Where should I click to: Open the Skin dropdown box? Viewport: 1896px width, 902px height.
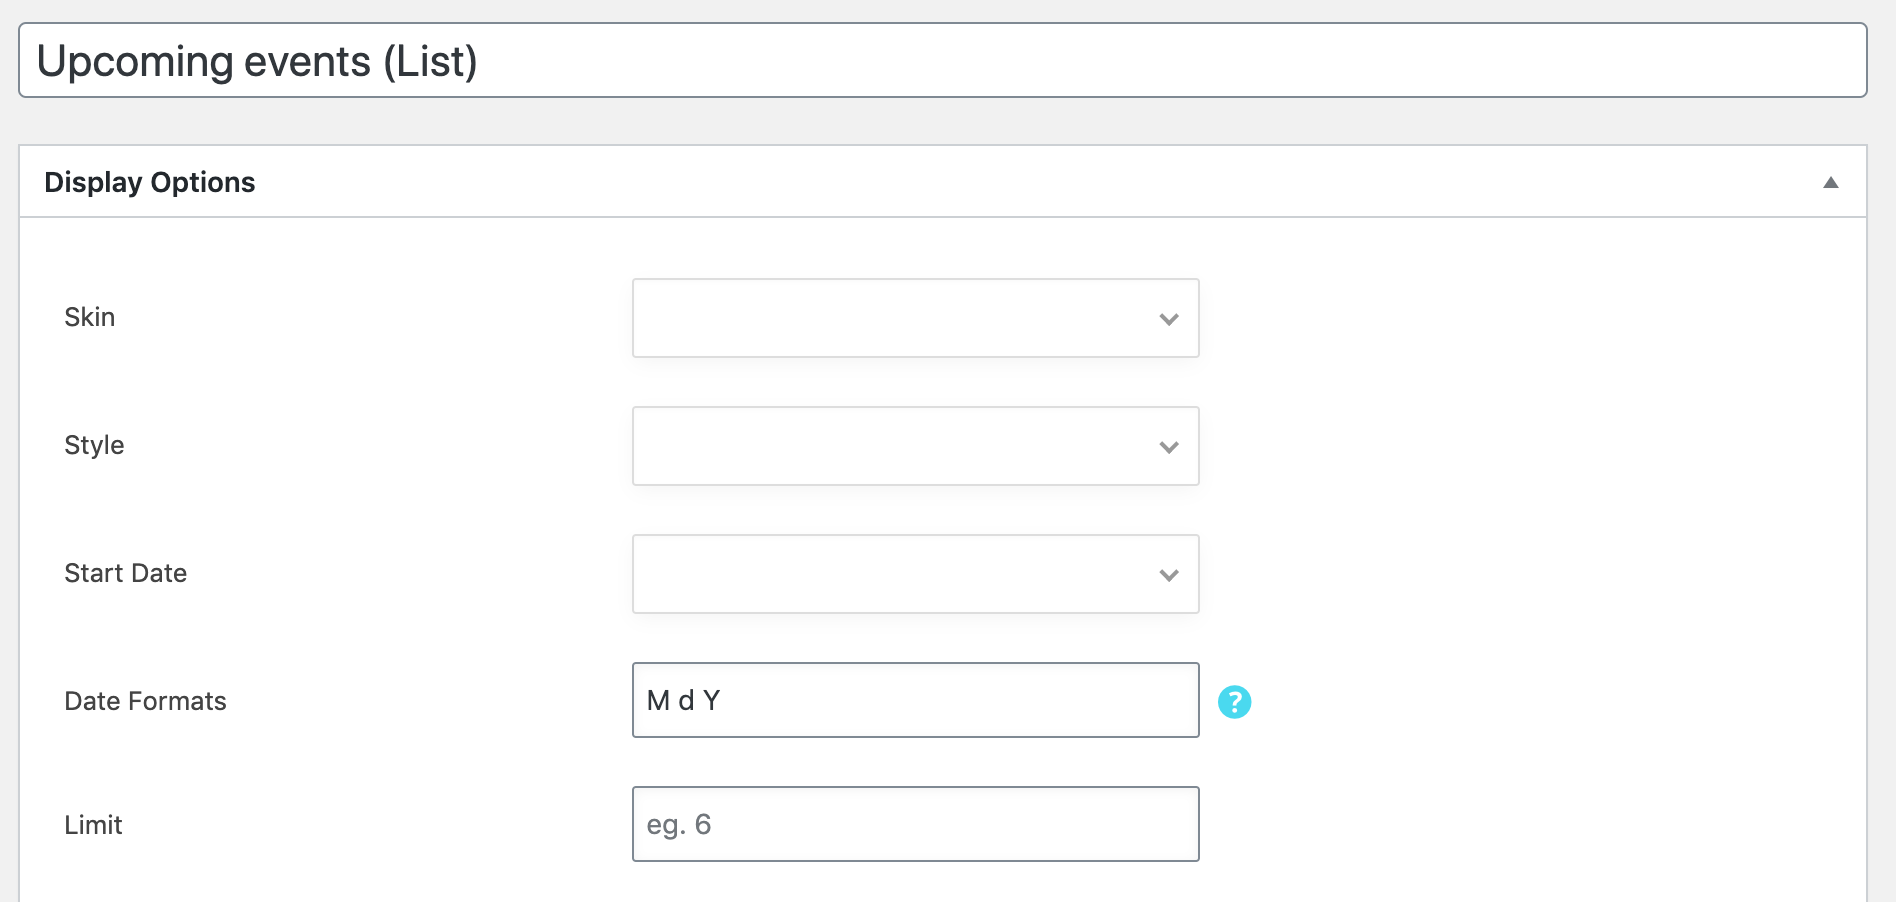pyautogui.click(x=915, y=318)
